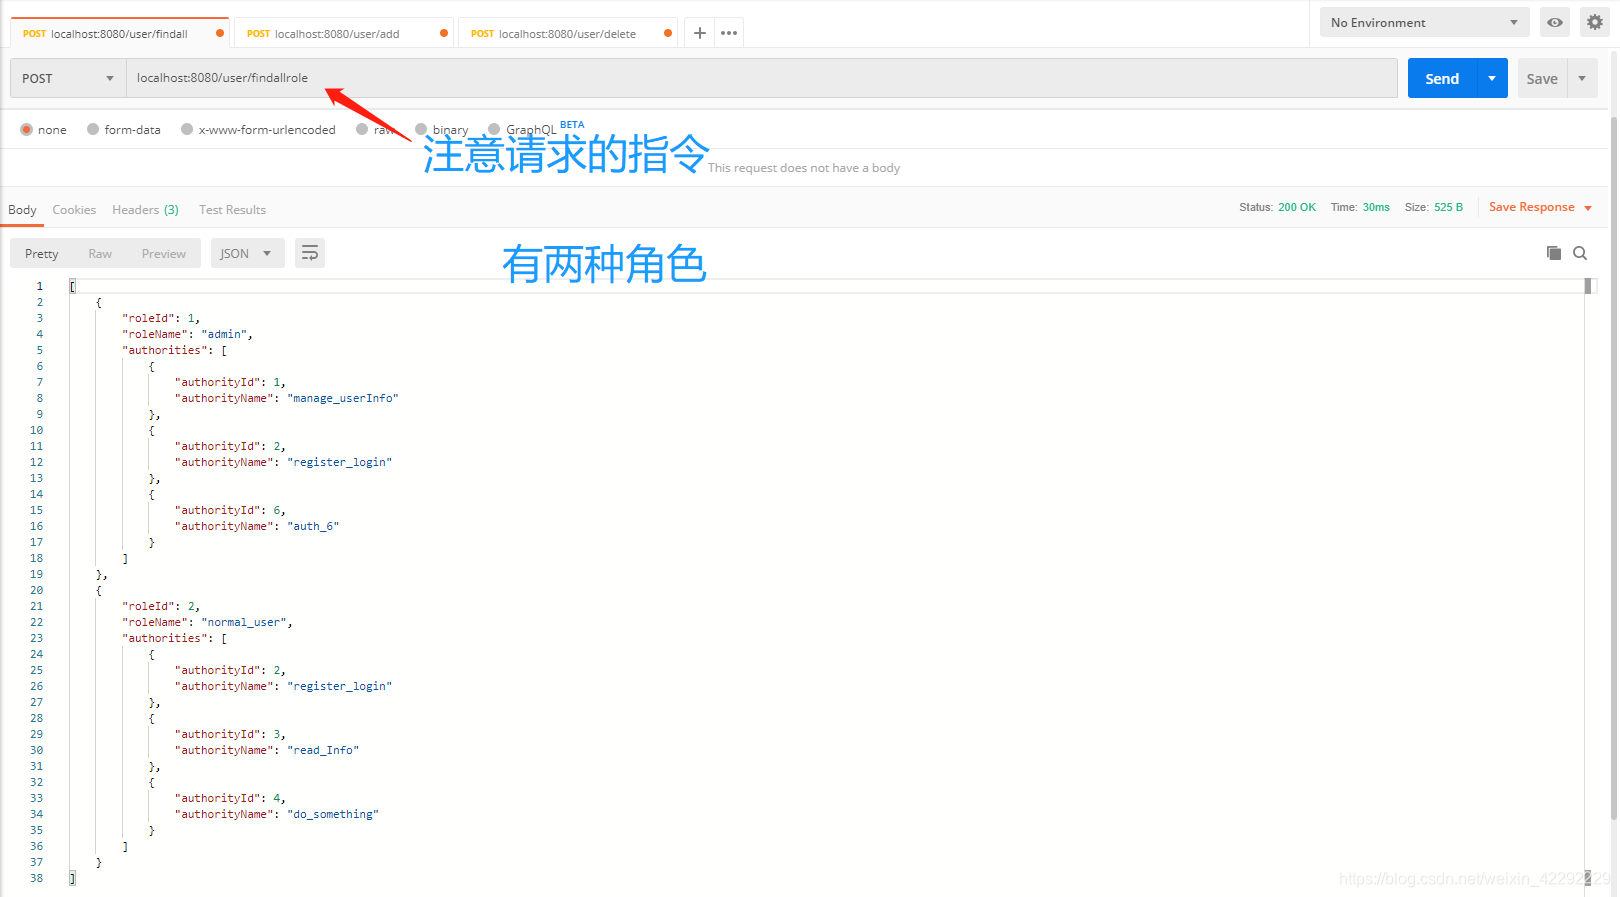Image resolution: width=1620 pixels, height=897 pixels.
Task: Click the Send button
Action: 1442,78
